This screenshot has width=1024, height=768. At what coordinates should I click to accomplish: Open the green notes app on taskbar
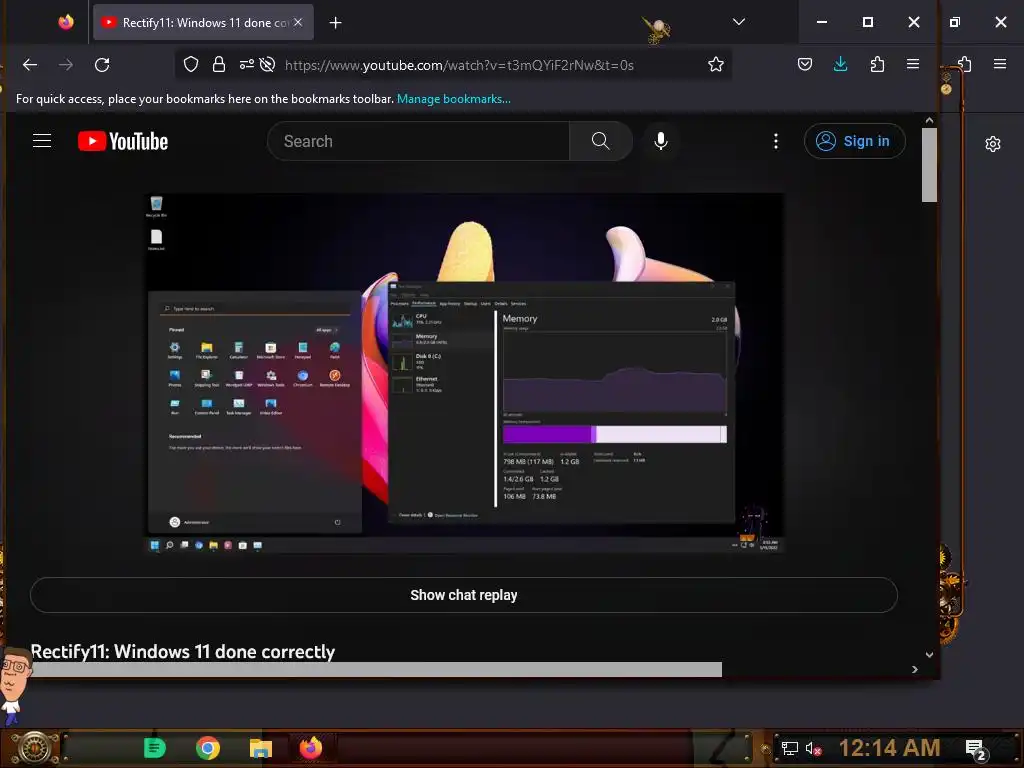pos(155,748)
